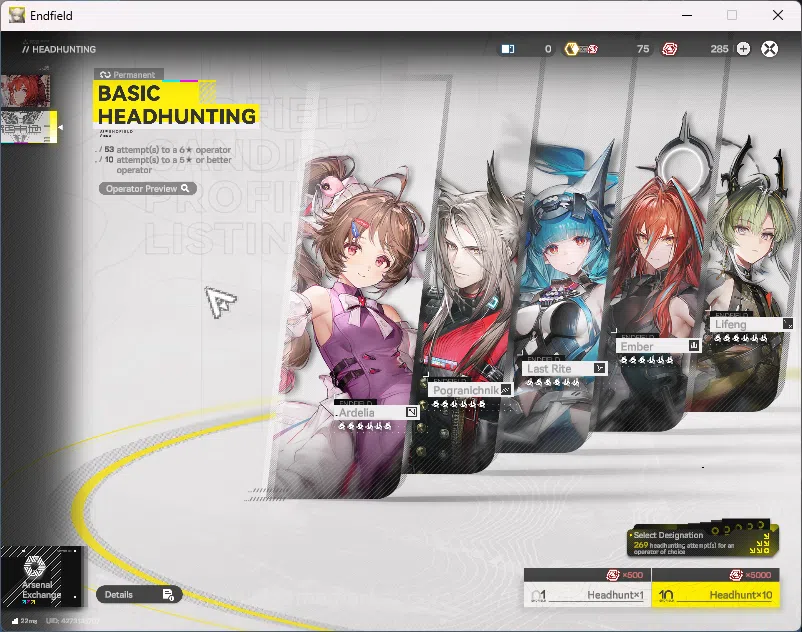Image resolution: width=802 pixels, height=632 pixels.
Task: Select the red-haired limited banner thumbnail
Action: click(x=25, y=91)
